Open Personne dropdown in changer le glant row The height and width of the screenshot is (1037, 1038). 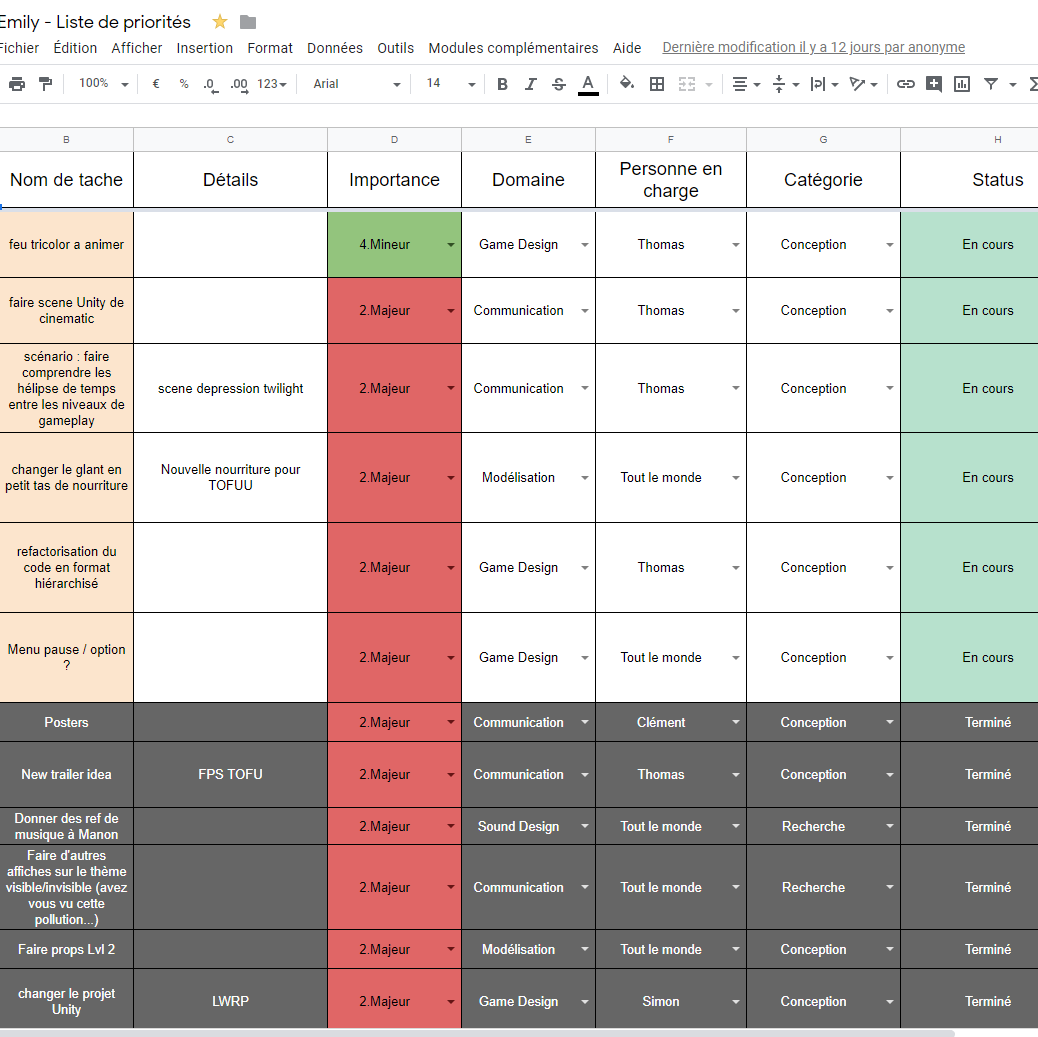735,478
